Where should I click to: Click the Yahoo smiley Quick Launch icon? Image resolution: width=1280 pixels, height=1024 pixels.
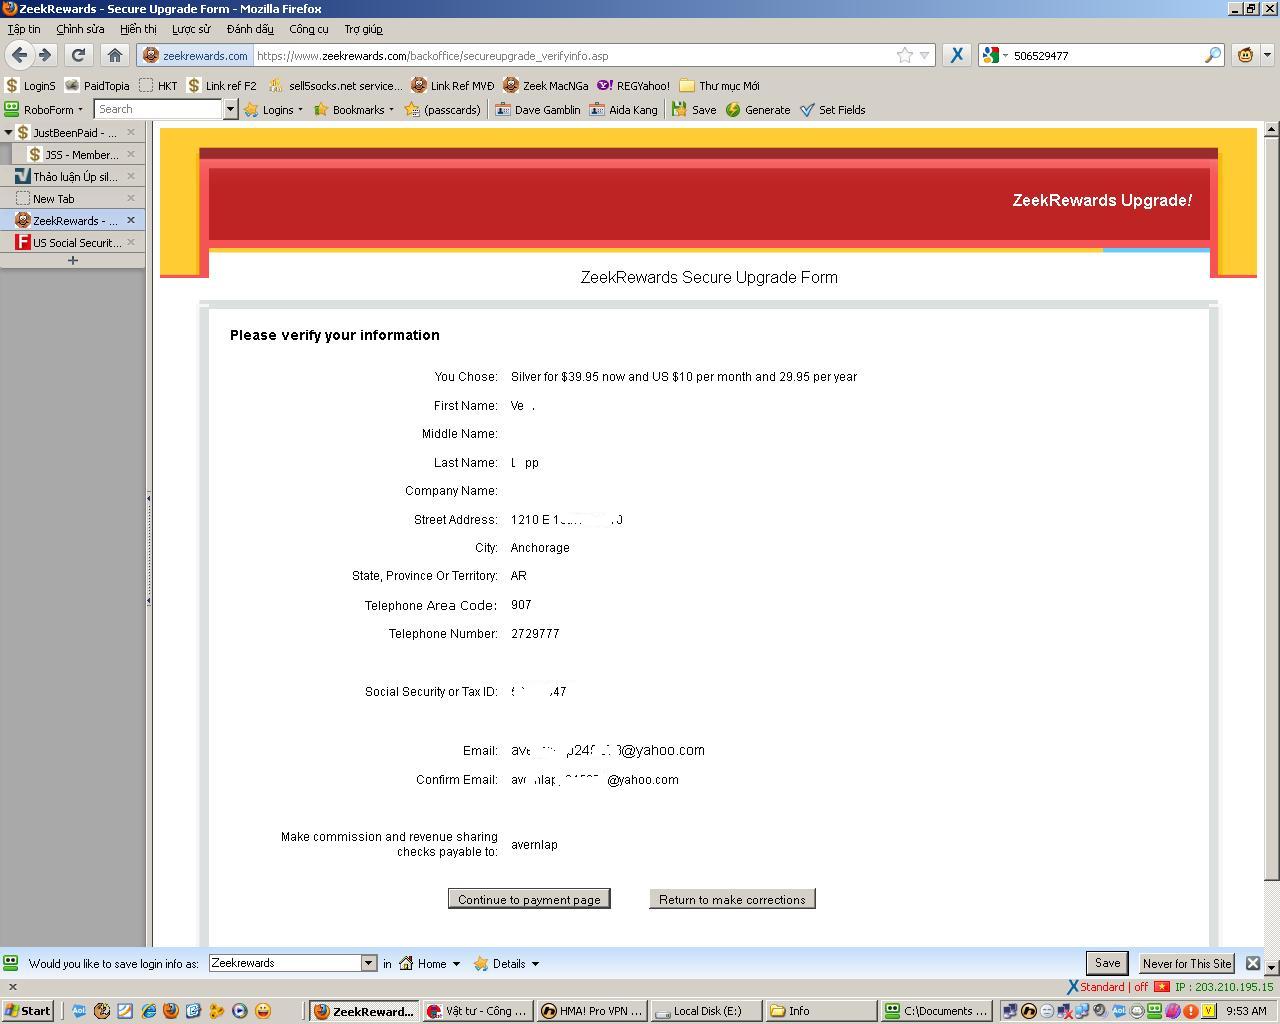(x=263, y=1011)
